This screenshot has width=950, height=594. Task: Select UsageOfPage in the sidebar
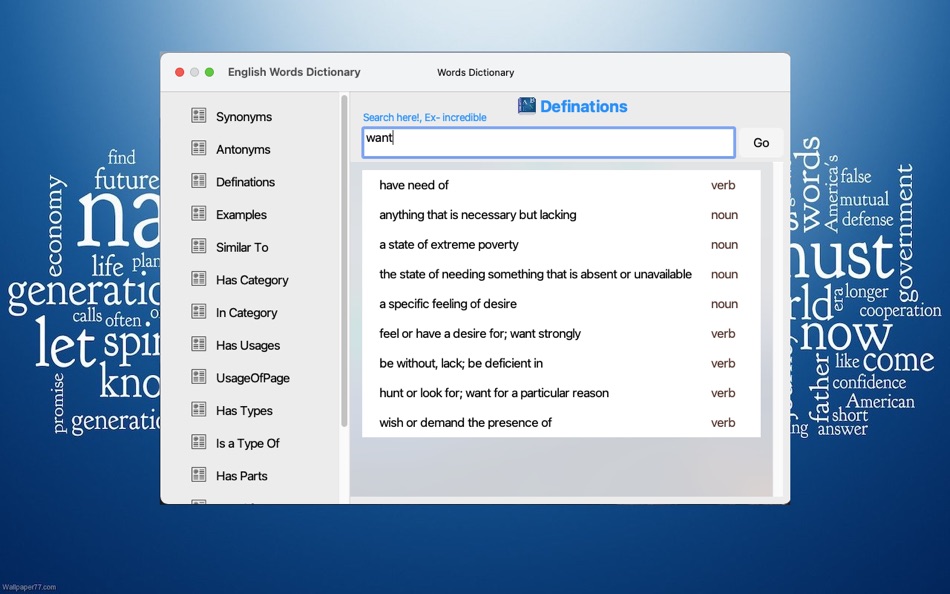click(252, 378)
